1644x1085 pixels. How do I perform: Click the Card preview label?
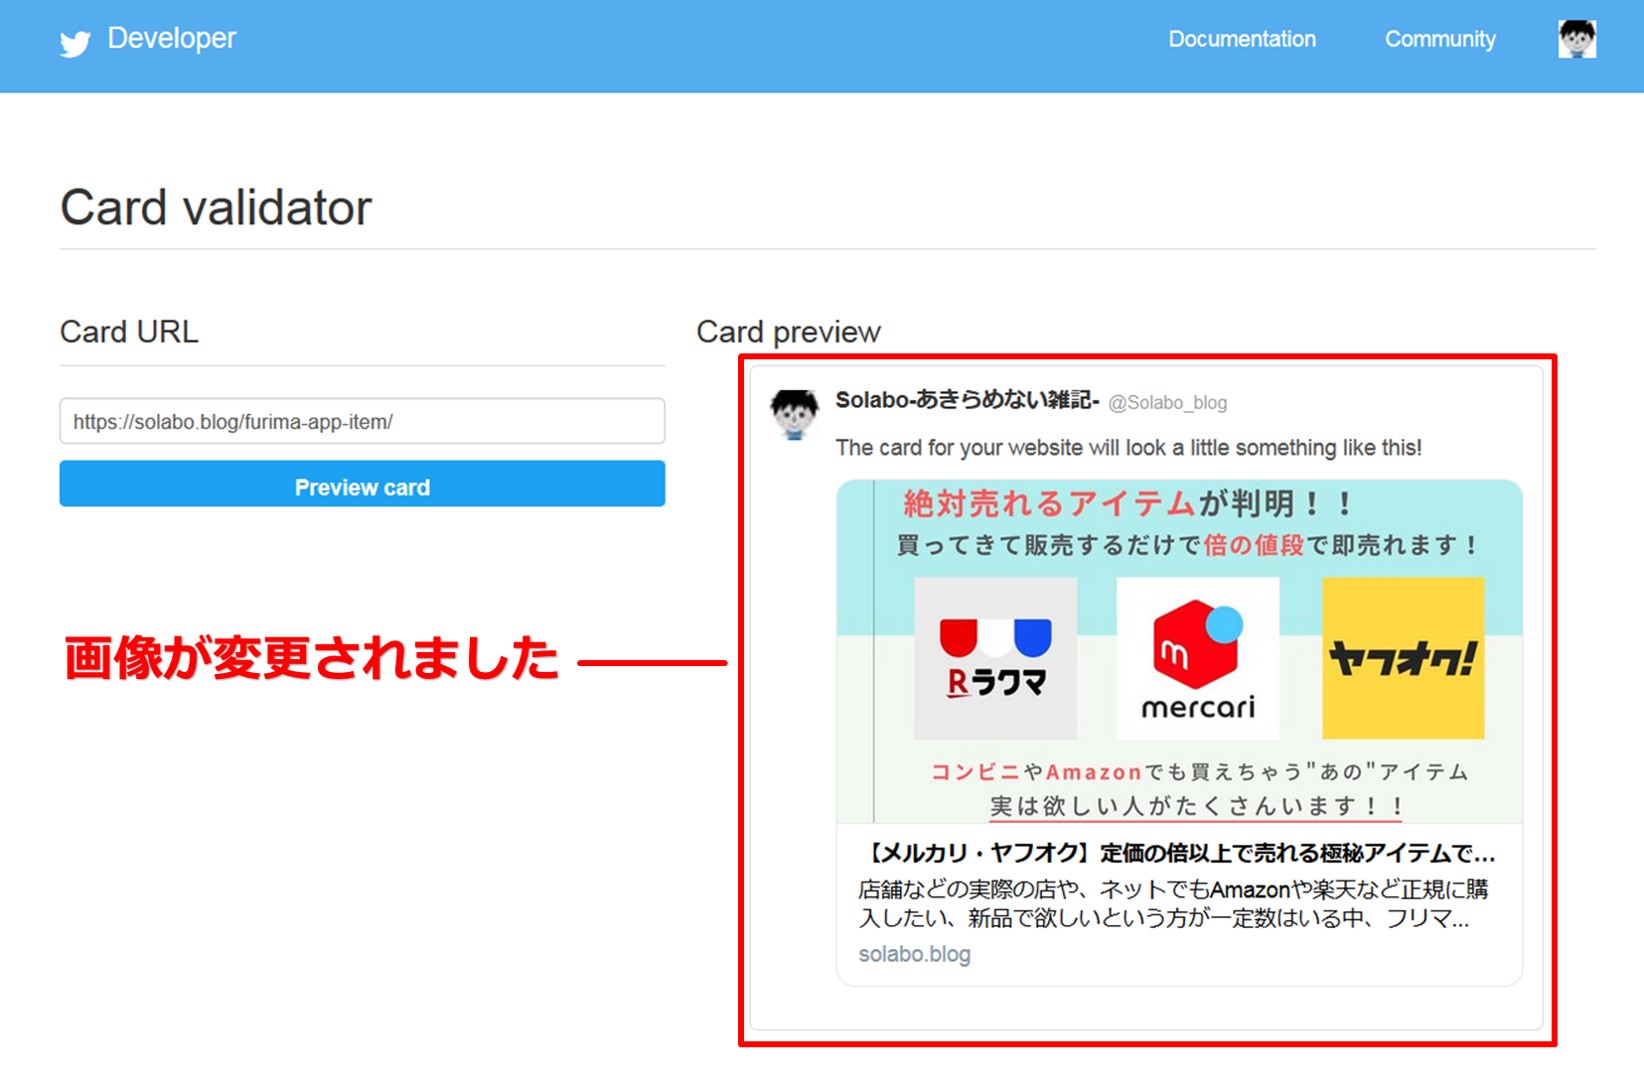[x=788, y=332]
